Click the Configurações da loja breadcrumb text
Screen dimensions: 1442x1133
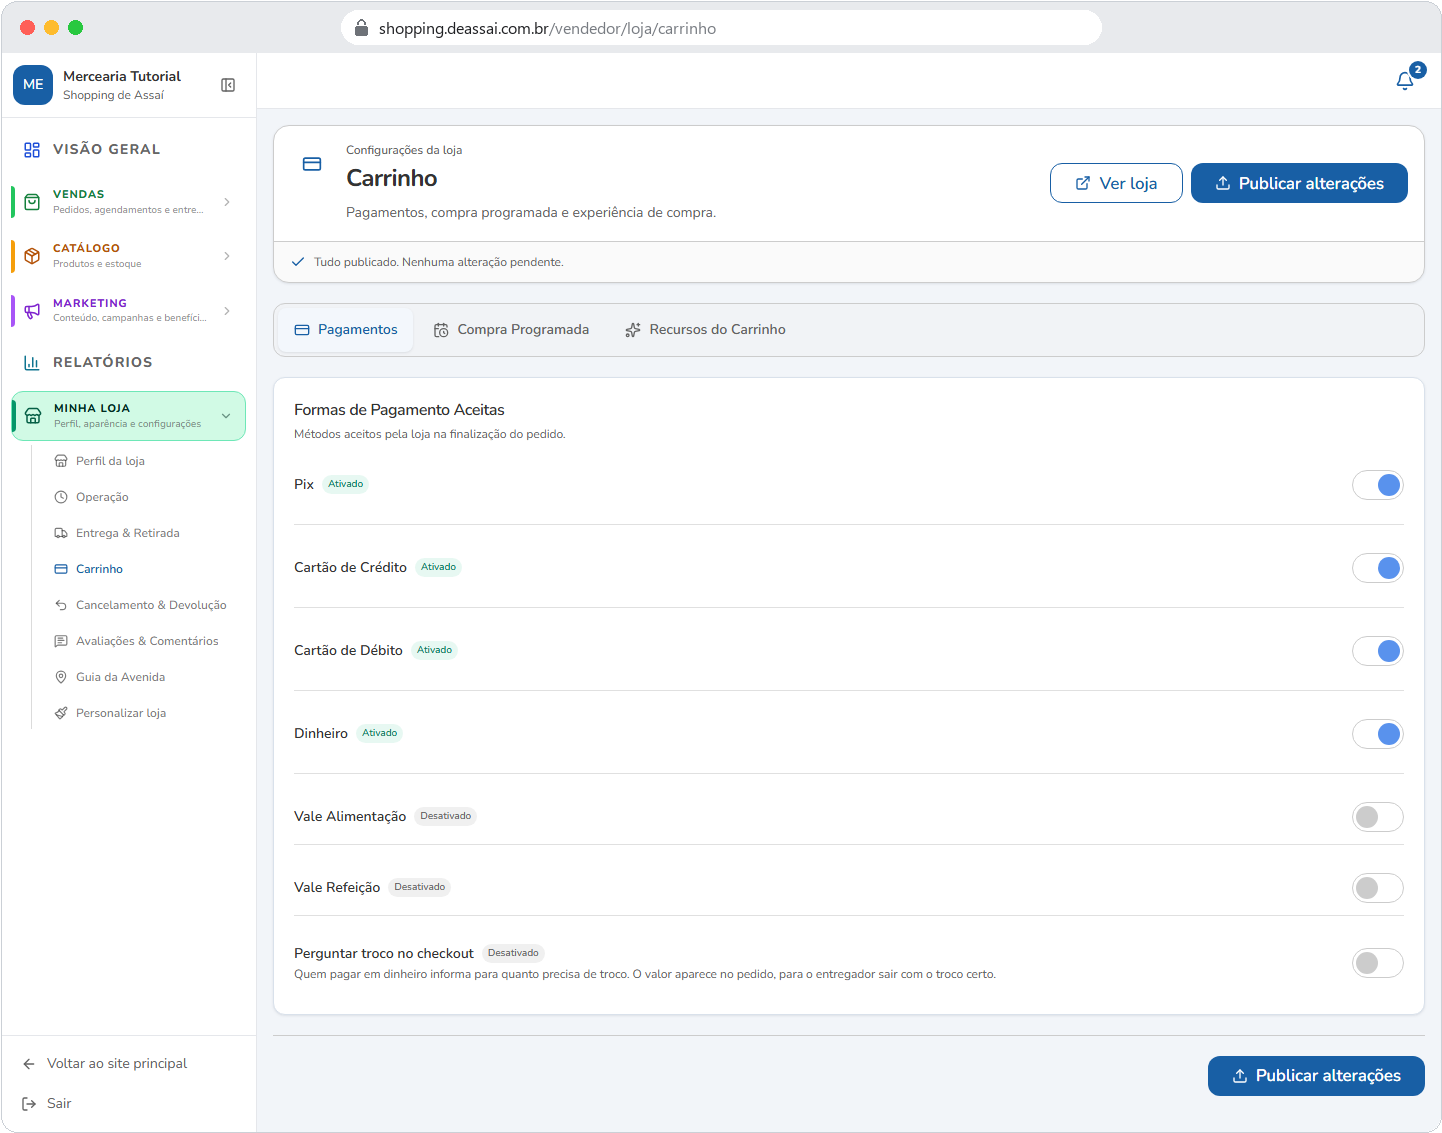[404, 150]
